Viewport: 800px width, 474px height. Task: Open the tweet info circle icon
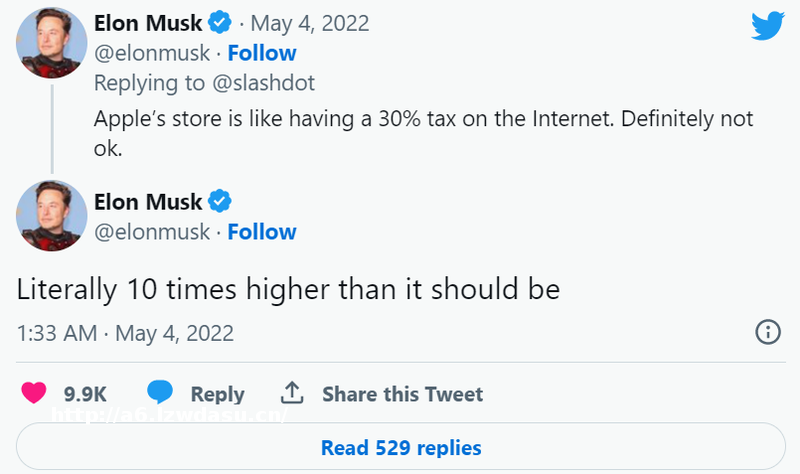point(767,332)
